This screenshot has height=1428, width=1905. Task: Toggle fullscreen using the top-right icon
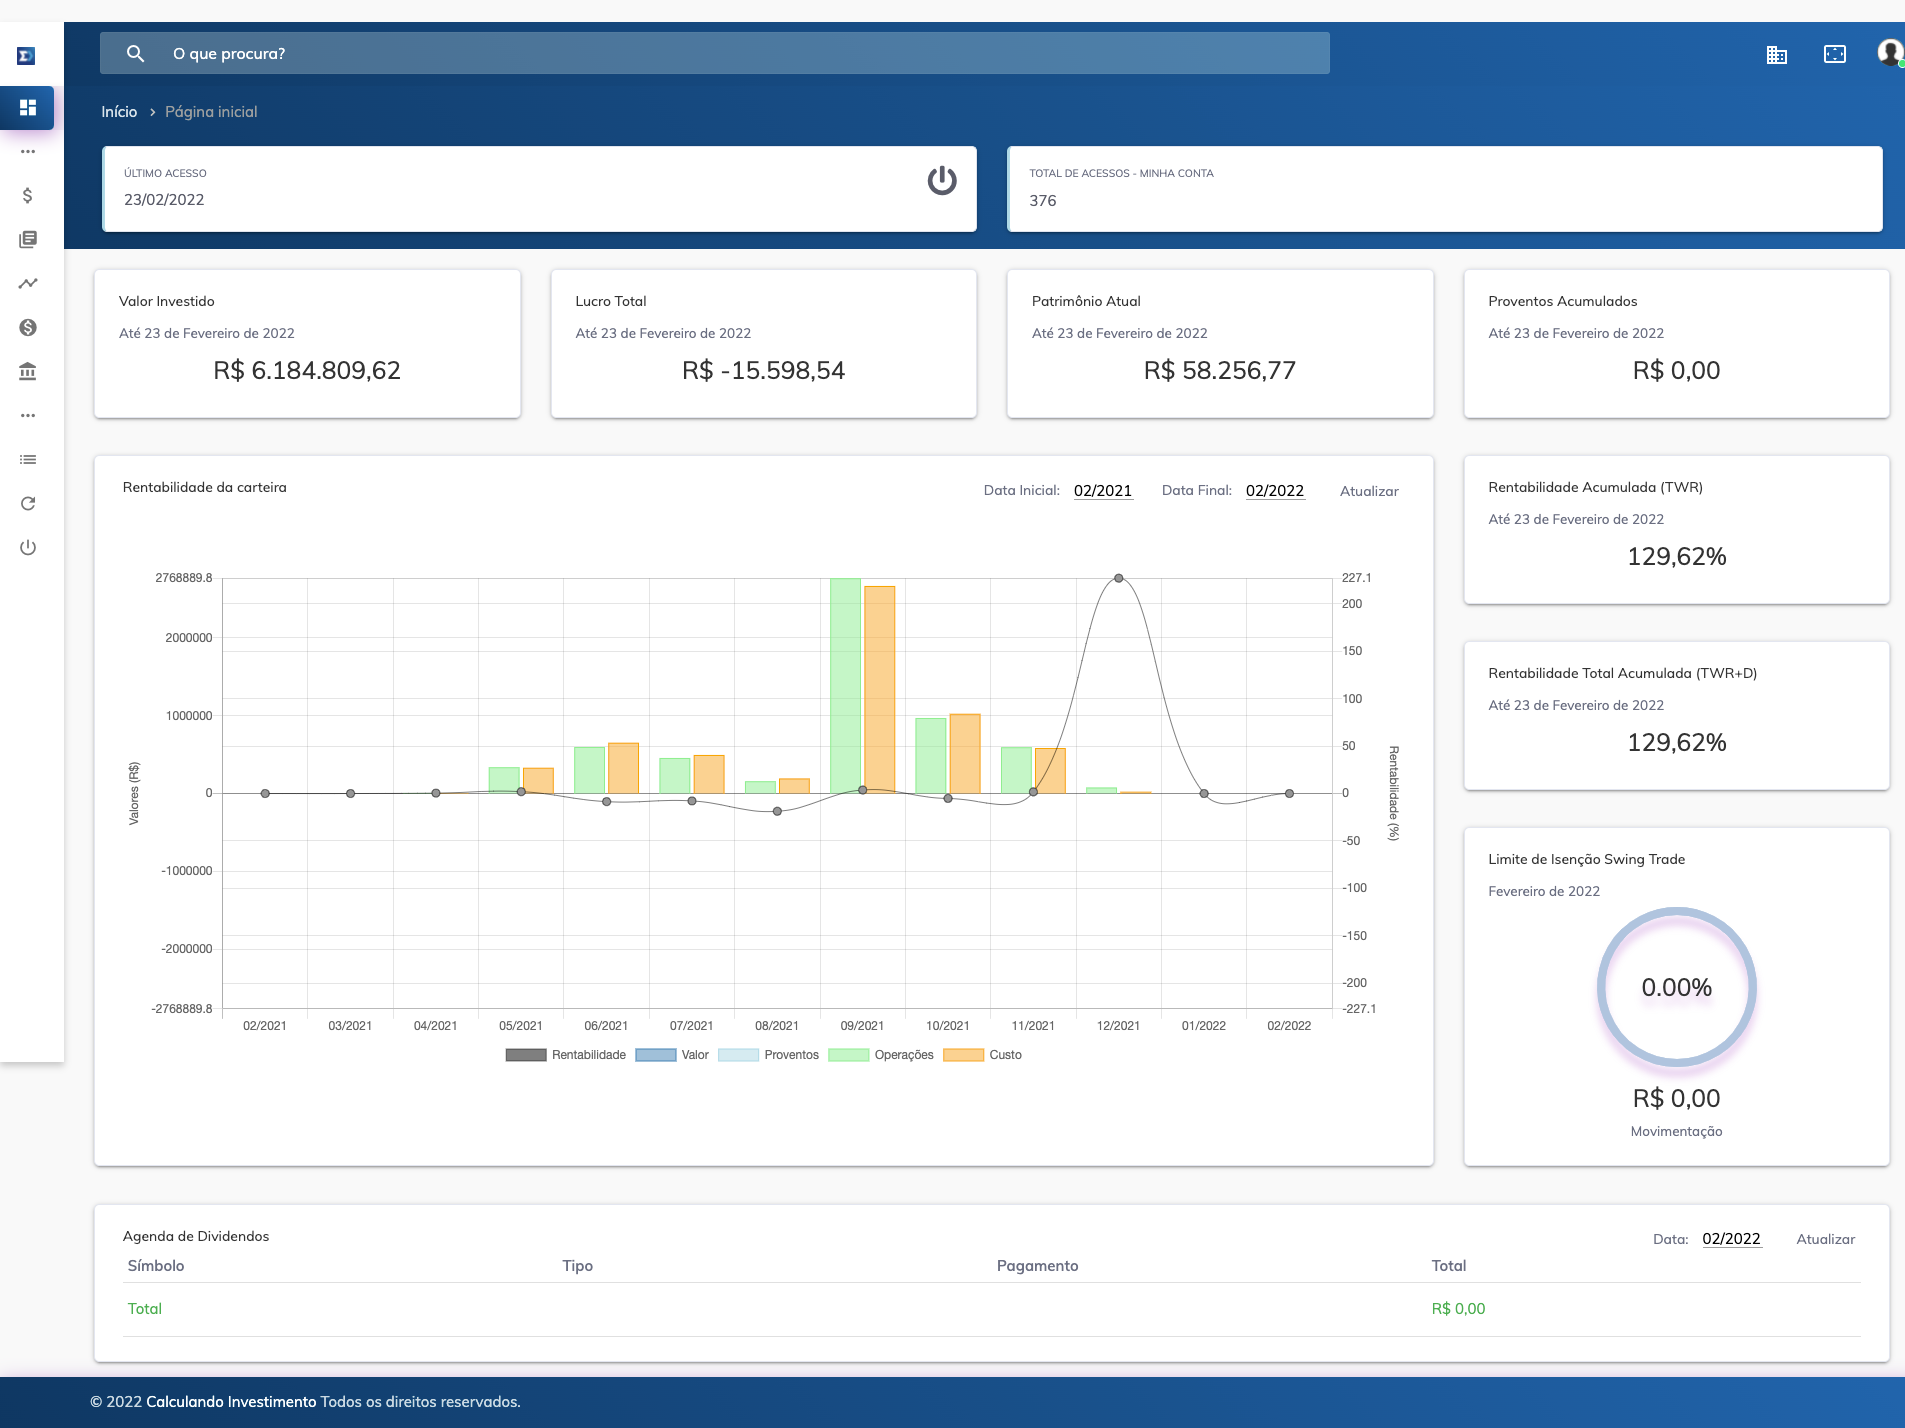(1835, 54)
